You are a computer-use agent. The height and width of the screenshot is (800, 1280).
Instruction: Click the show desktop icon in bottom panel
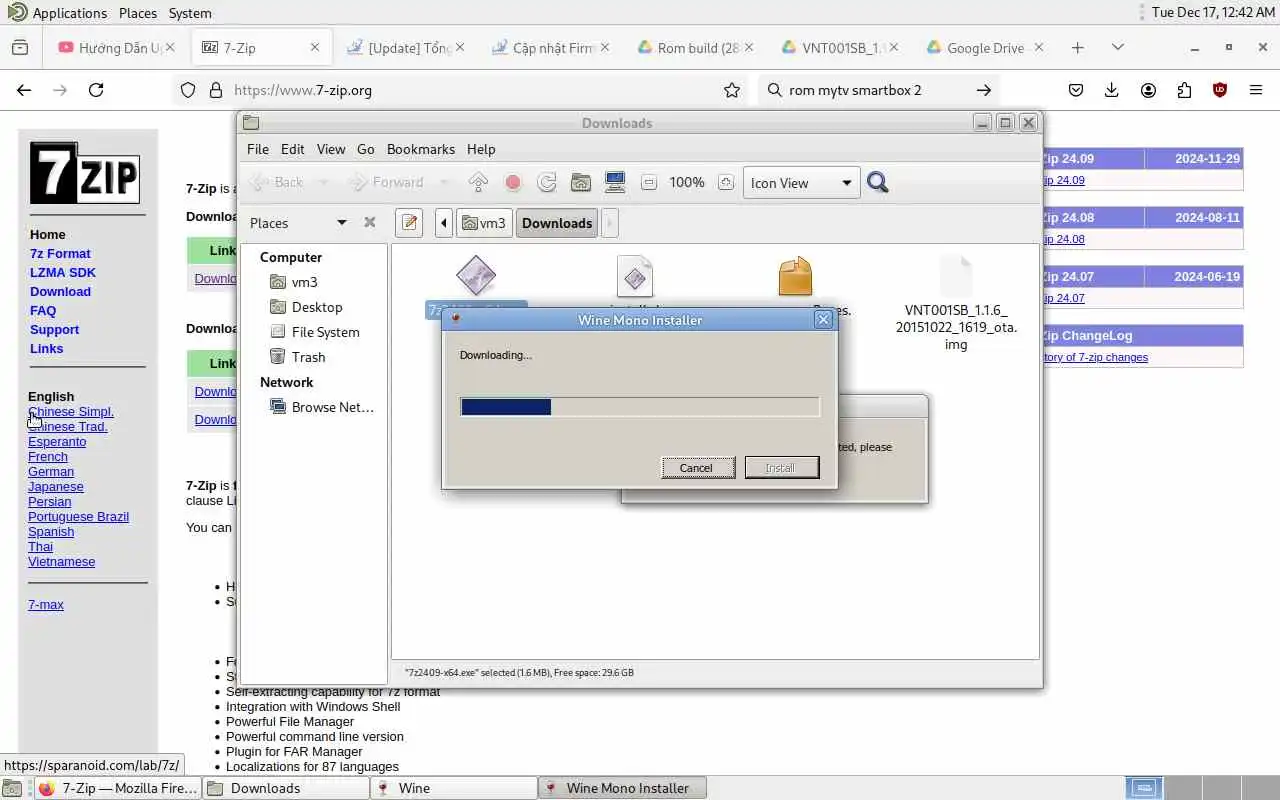point(11,788)
